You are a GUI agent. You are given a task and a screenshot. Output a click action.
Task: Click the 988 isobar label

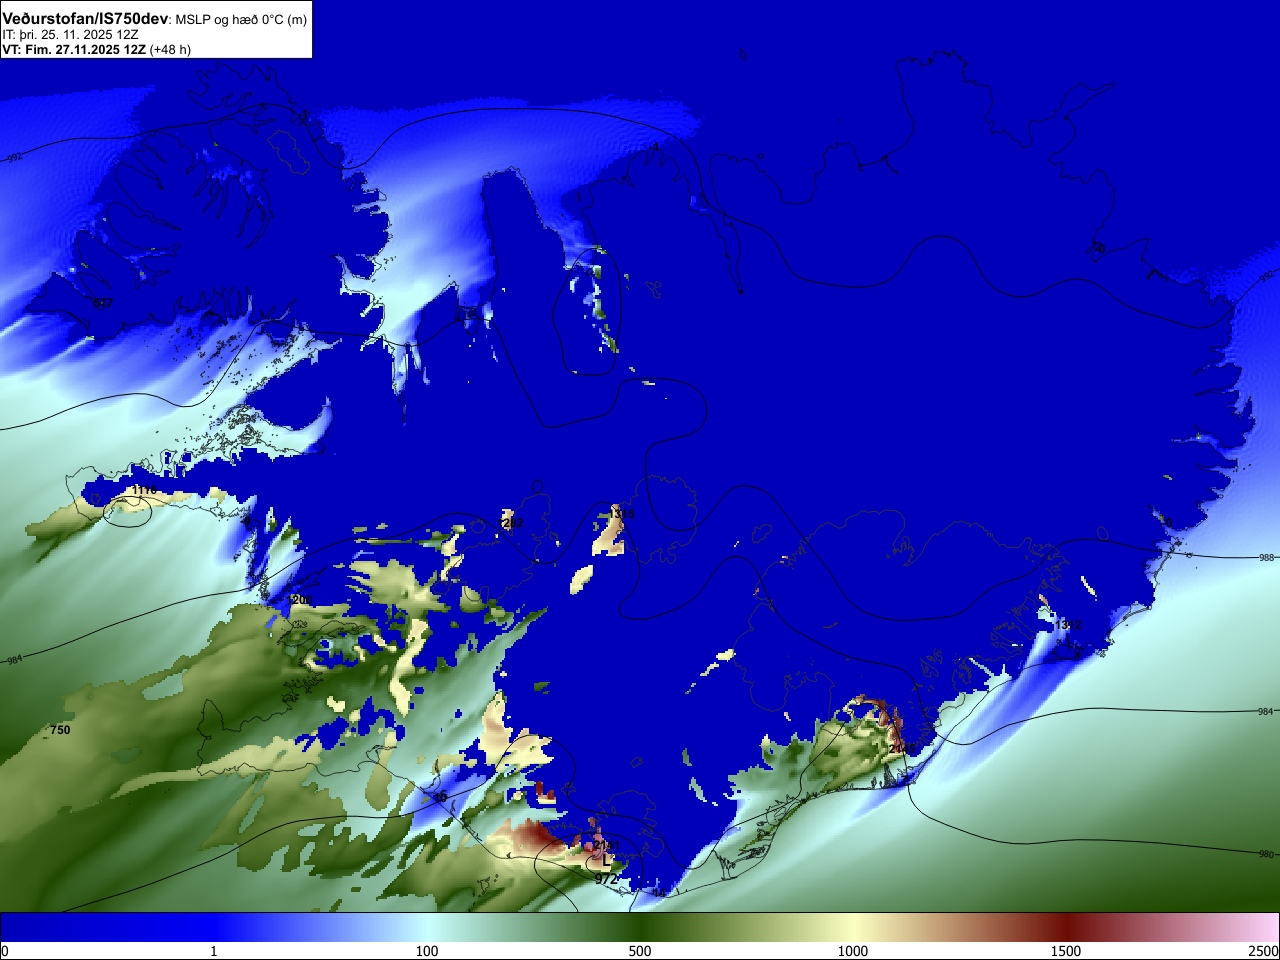click(x=1266, y=558)
